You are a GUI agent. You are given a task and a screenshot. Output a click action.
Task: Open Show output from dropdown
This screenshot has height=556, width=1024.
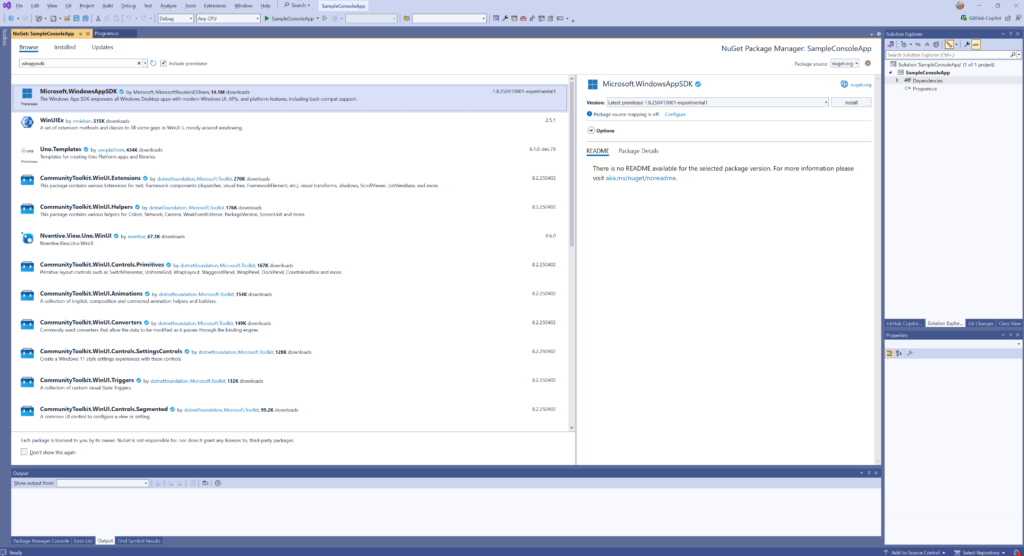click(103, 483)
